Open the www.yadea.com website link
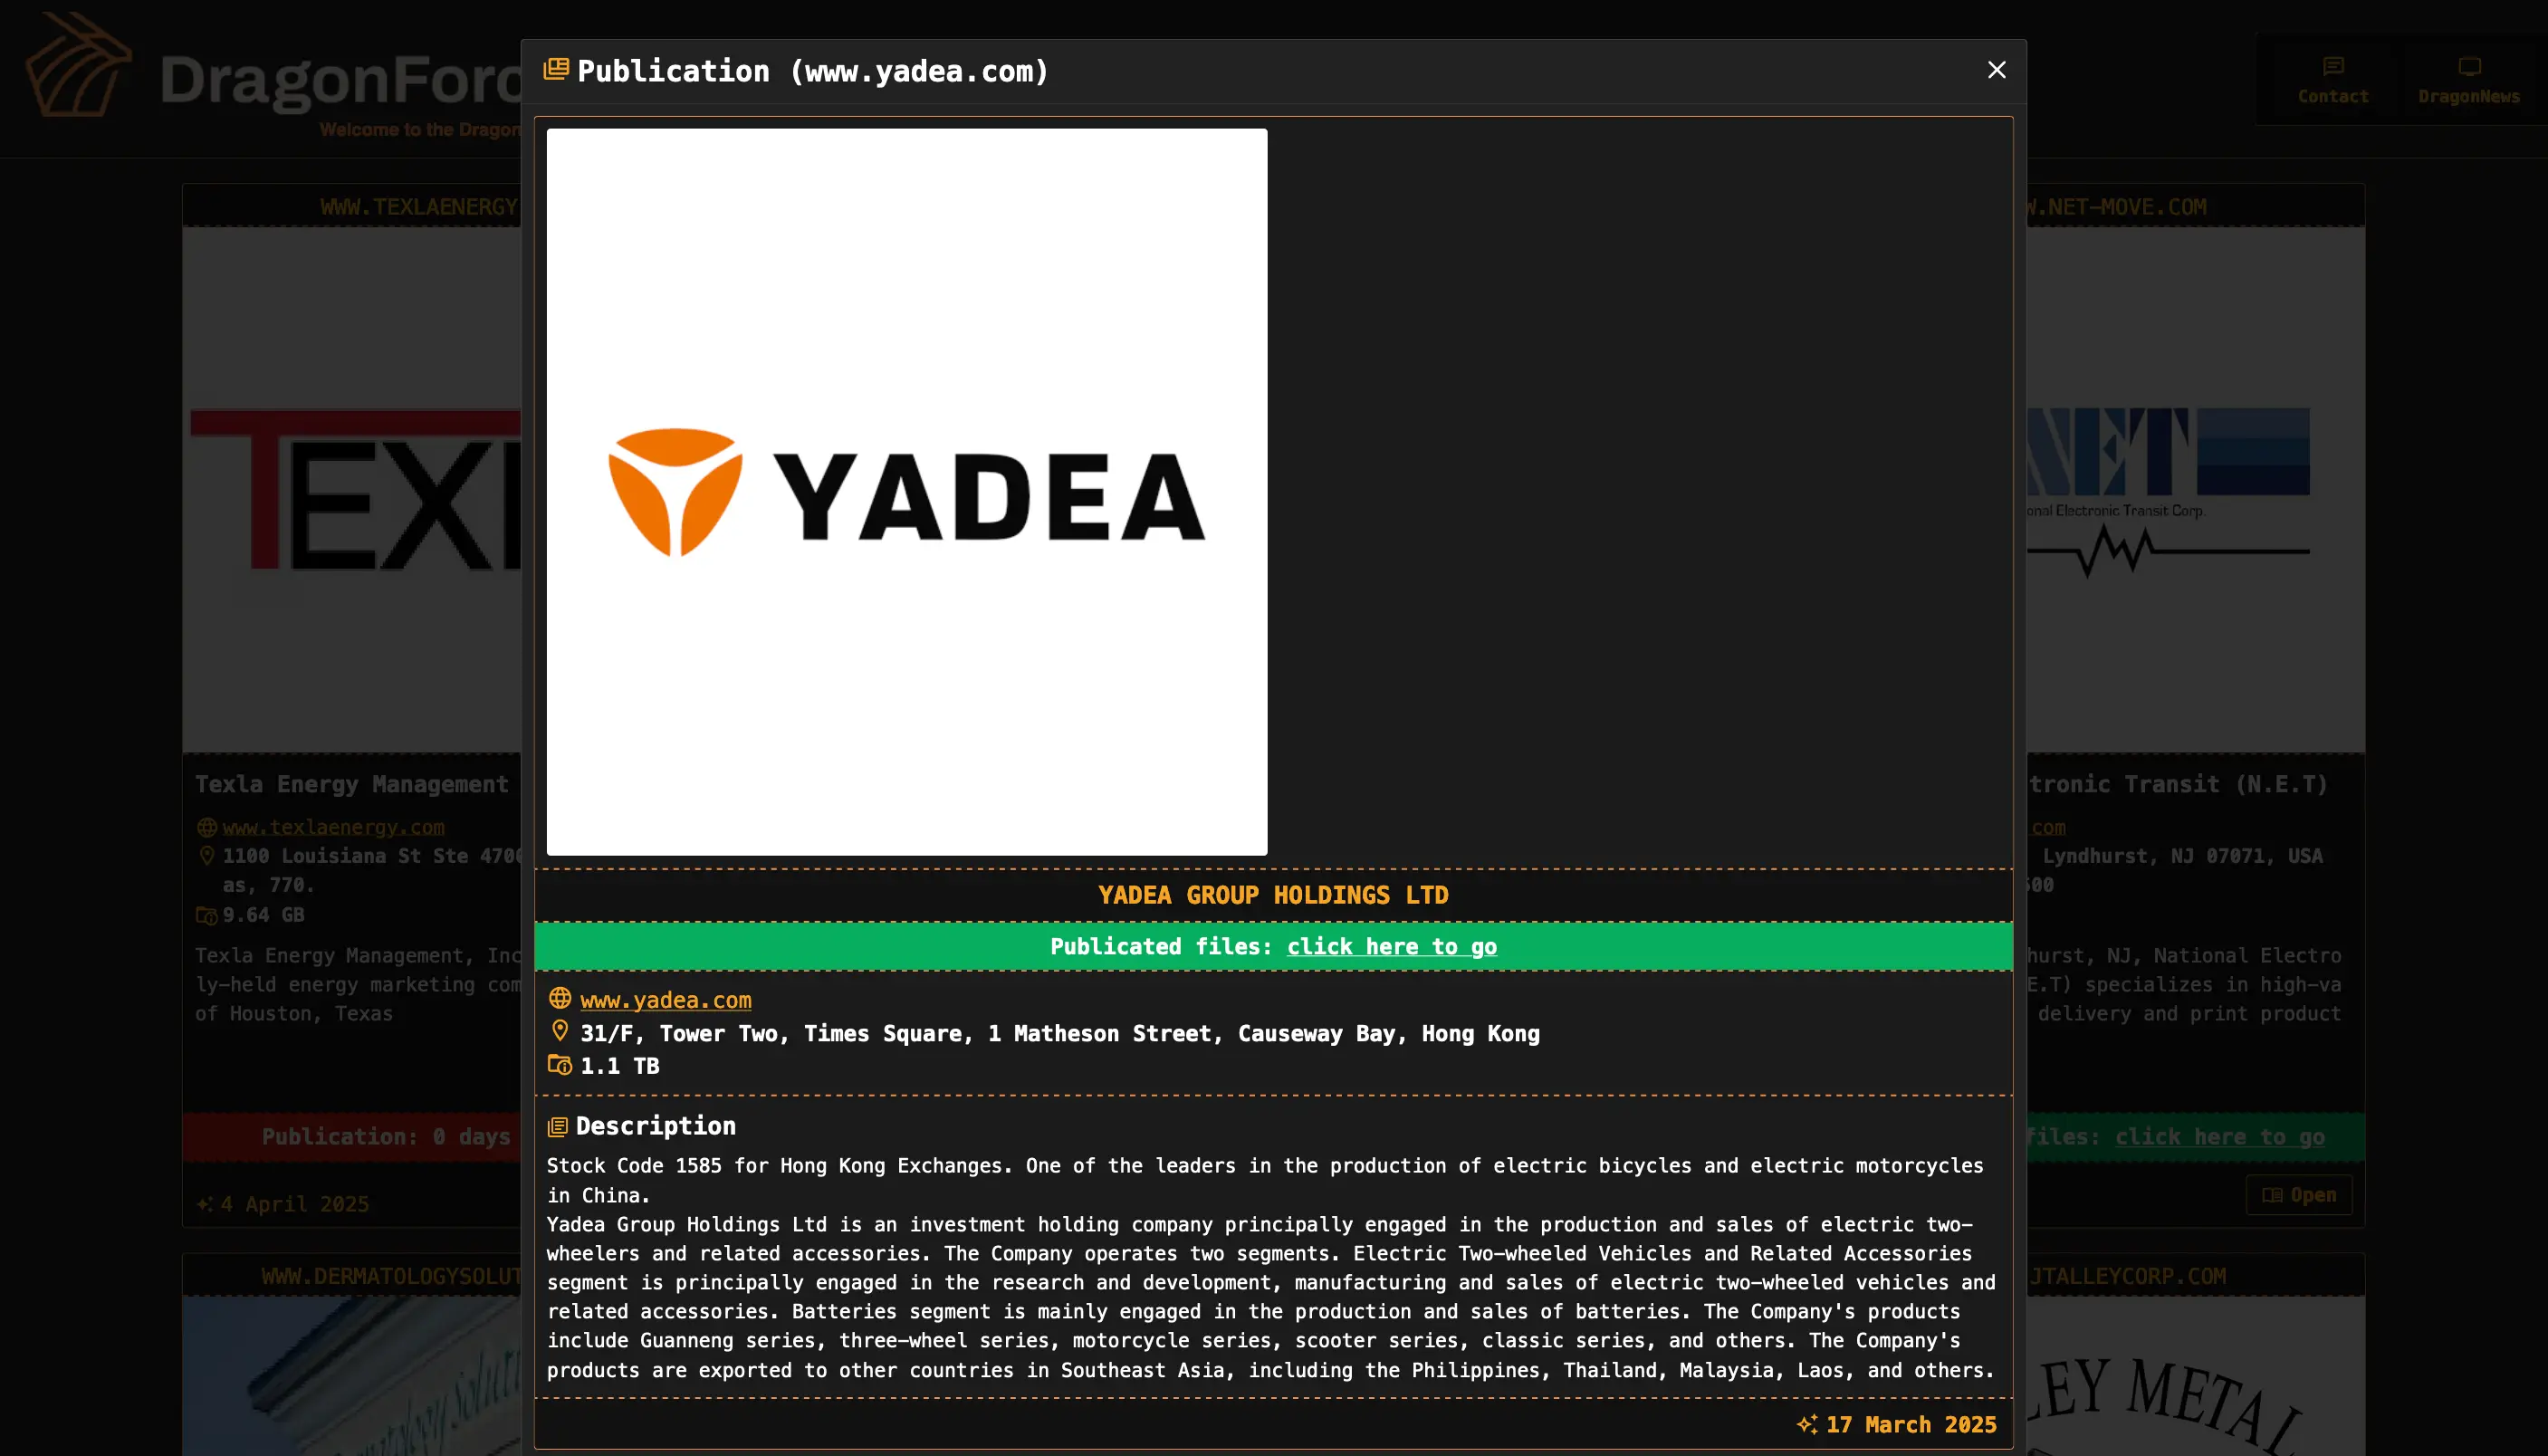 click(665, 1000)
